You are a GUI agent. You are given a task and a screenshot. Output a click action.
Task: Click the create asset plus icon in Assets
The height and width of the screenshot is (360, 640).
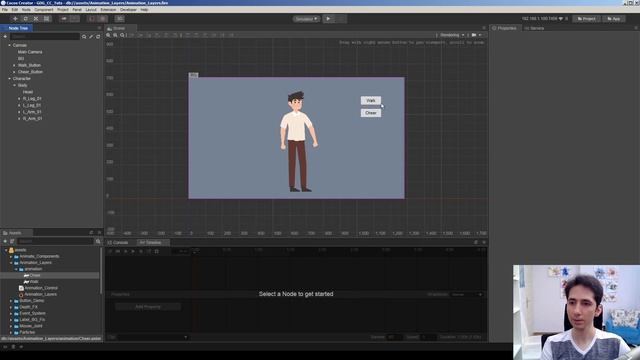tap(5, 241)
